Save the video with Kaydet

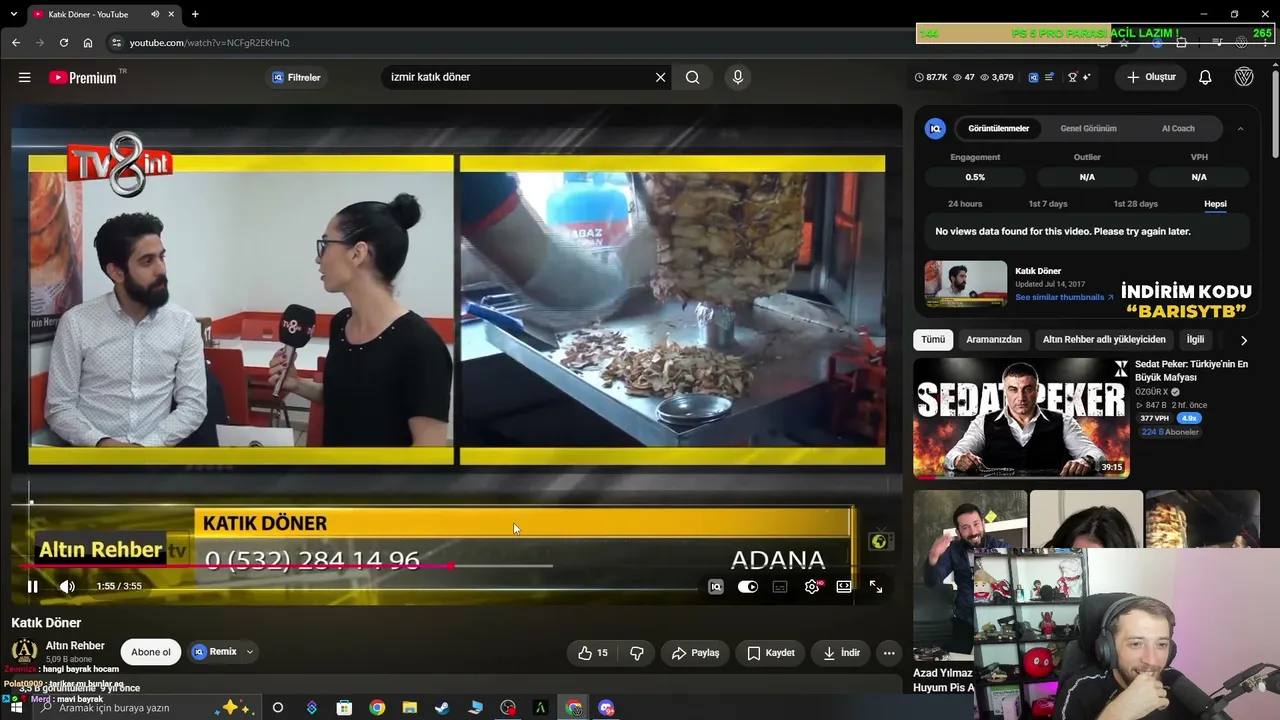771,653
